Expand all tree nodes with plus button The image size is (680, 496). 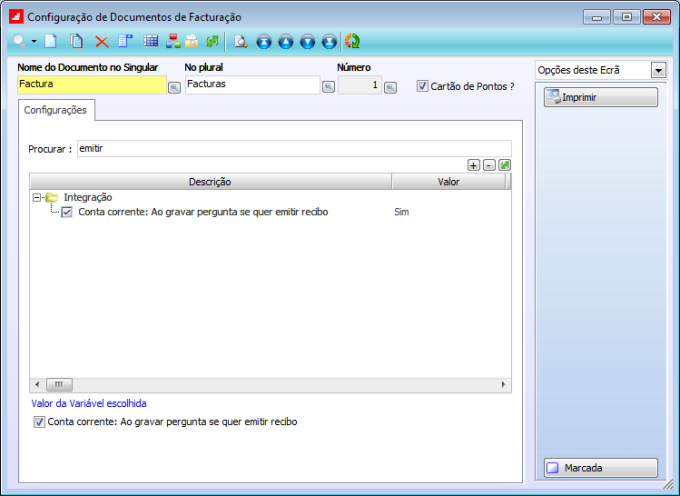[474, 165]
